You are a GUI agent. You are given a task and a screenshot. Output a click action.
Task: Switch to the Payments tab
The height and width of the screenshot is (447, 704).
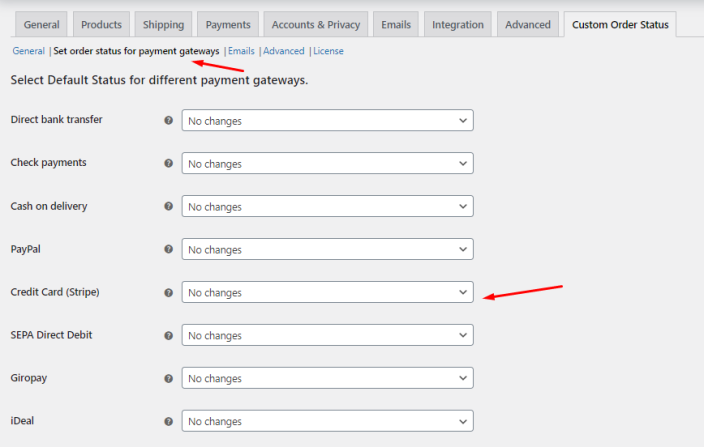tap(228, 24)
